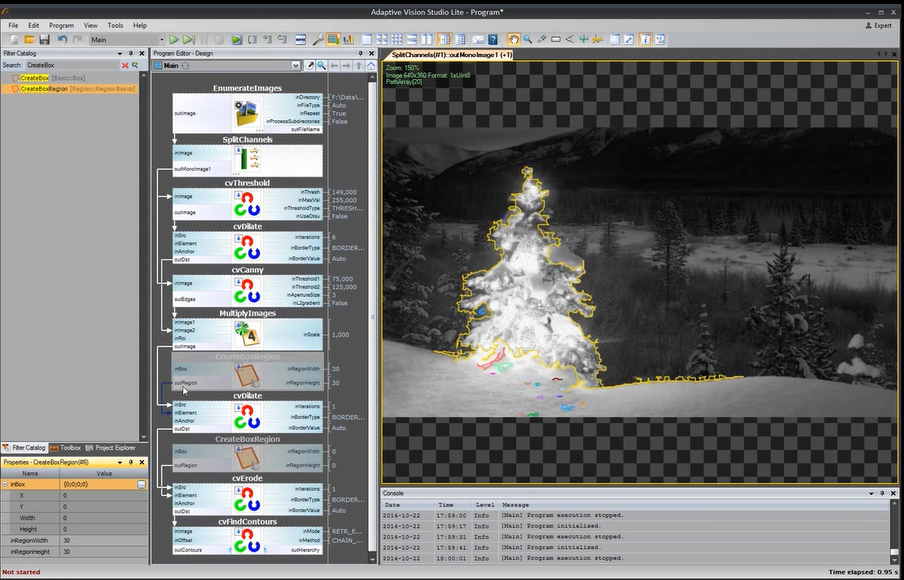Click the ellipsis button in inBox value
The width and height of the screenshot is (904, 580).
pos(141,484)
